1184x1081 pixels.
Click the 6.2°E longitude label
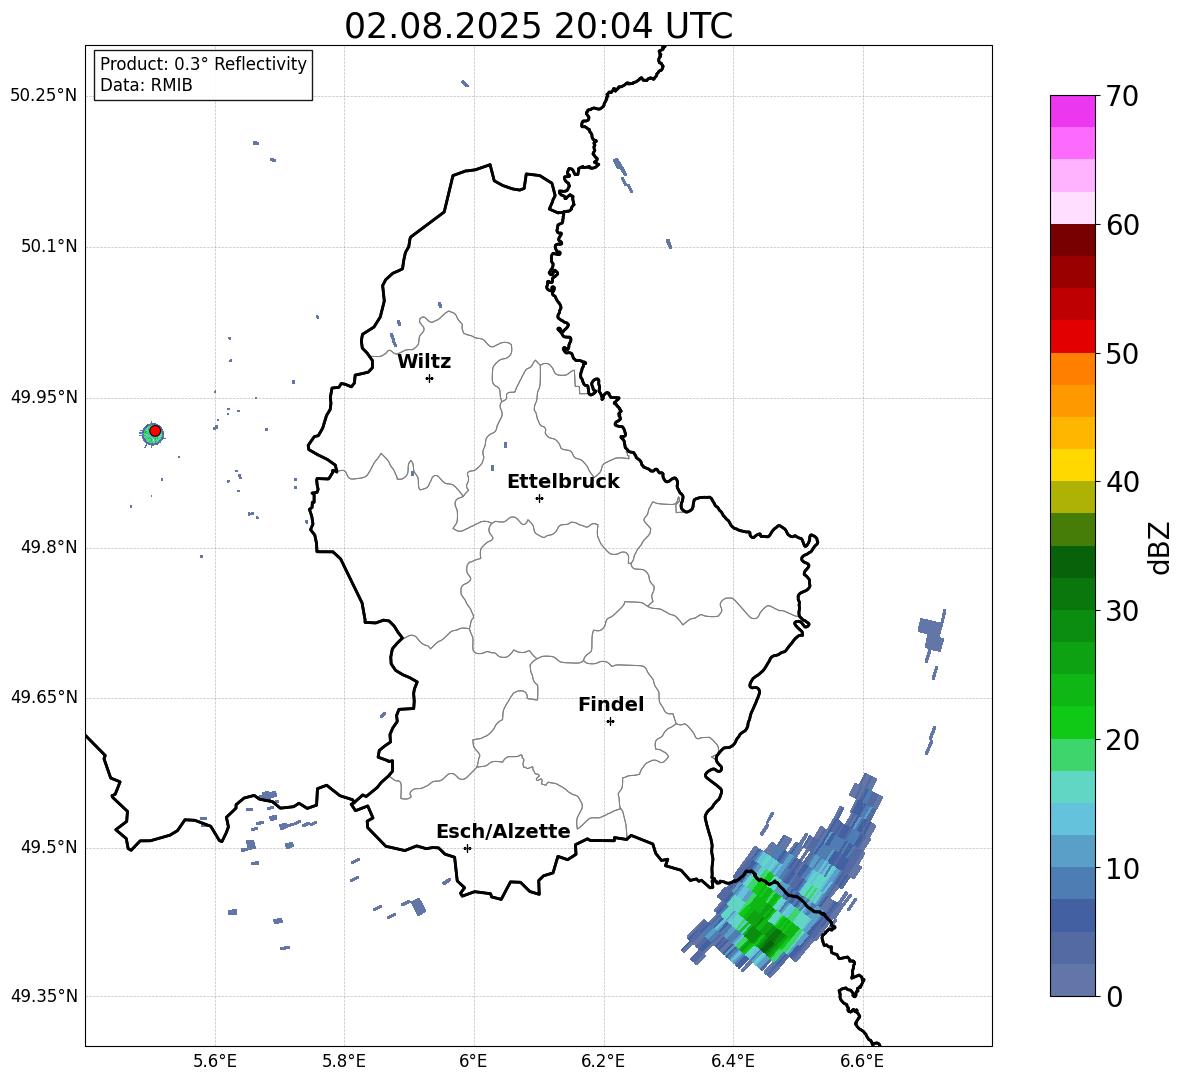pos(603,1061)
